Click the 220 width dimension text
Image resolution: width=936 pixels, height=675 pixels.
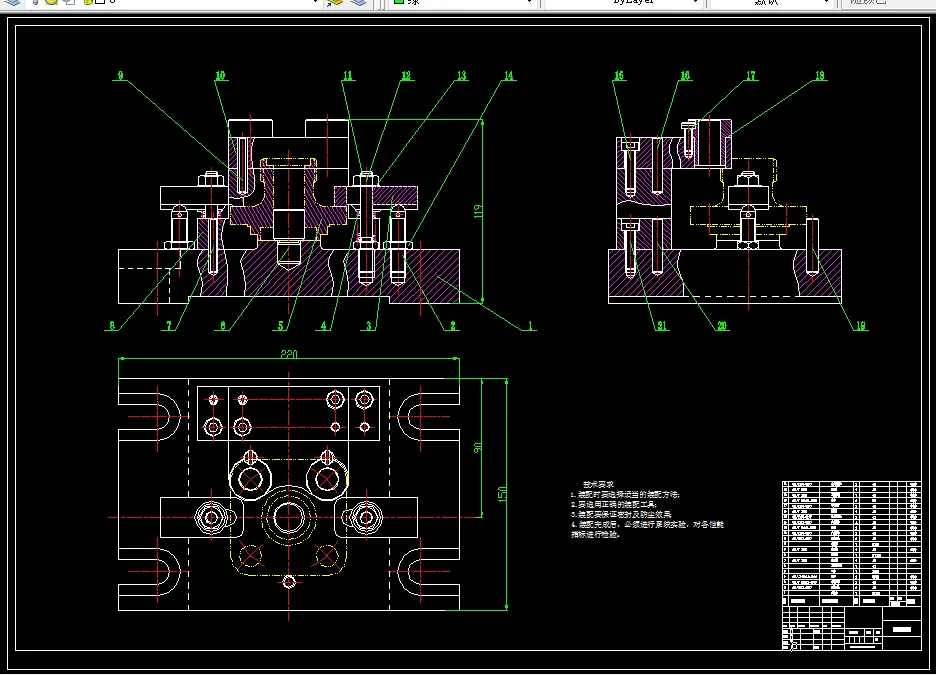pos(289,354)
